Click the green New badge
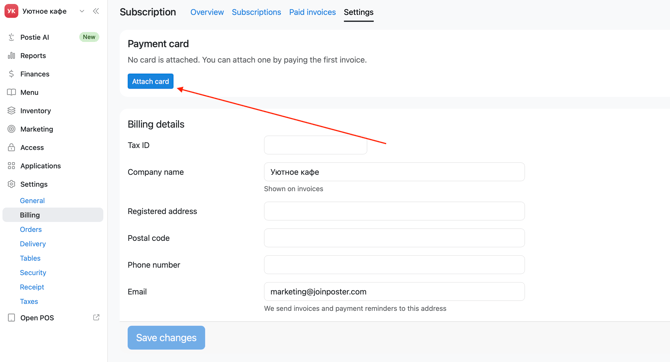Screen dimensions: 670x362 [x=89, y=37]
